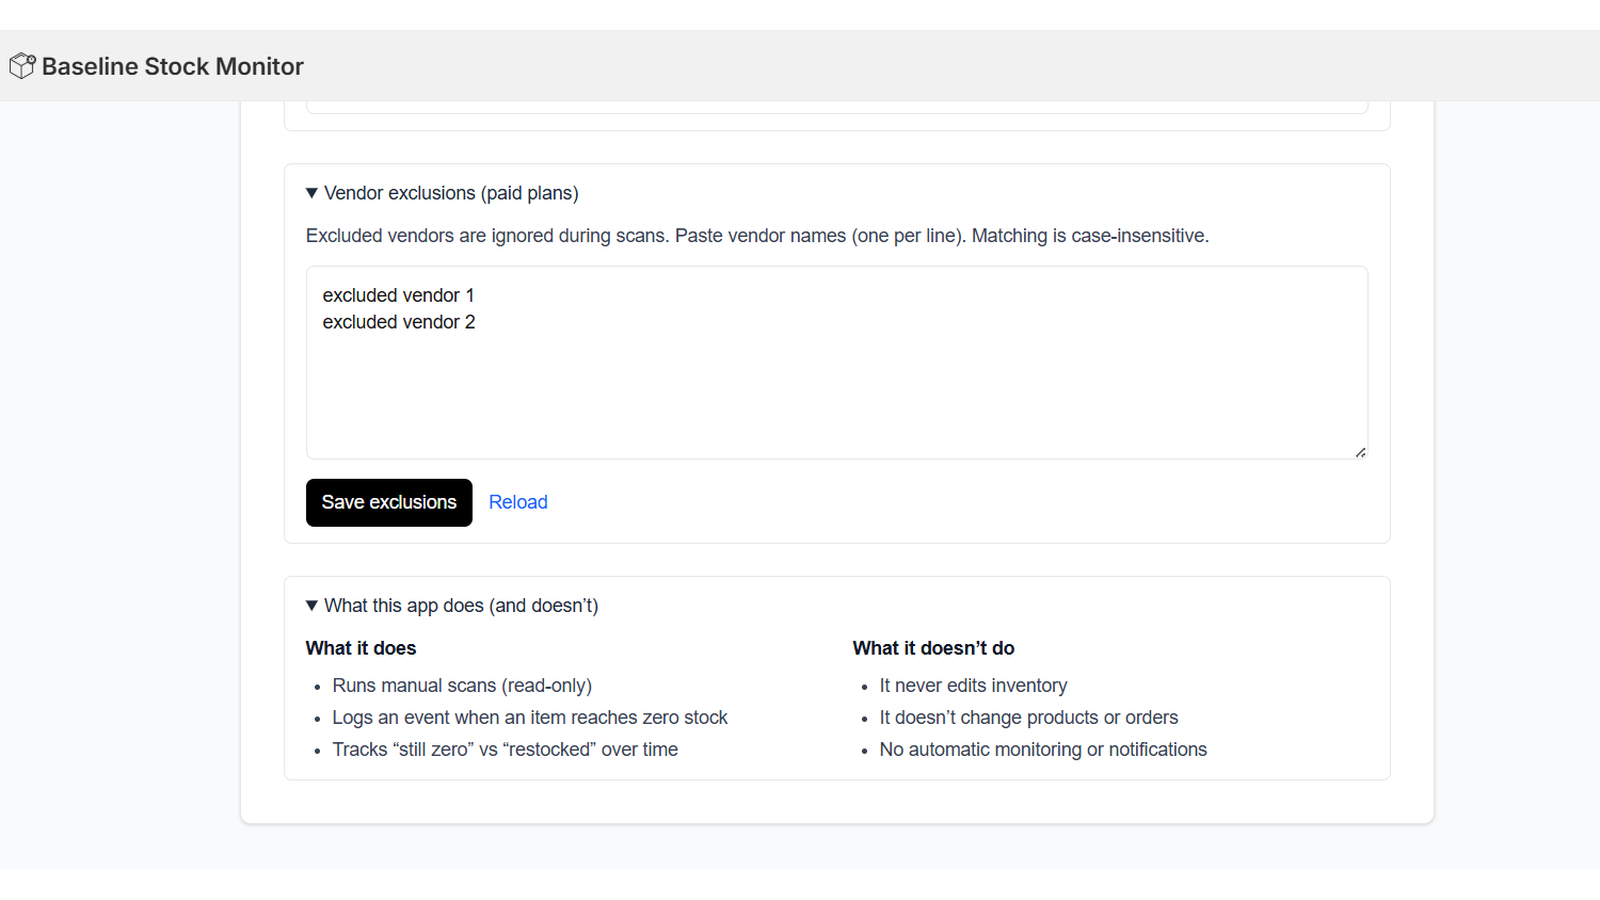Image resolution: width=1600 pixels, height=900 pixels.
Task: Click the Vendor exclusions (paid plans) heading
Action: click(x=451, y=193)
